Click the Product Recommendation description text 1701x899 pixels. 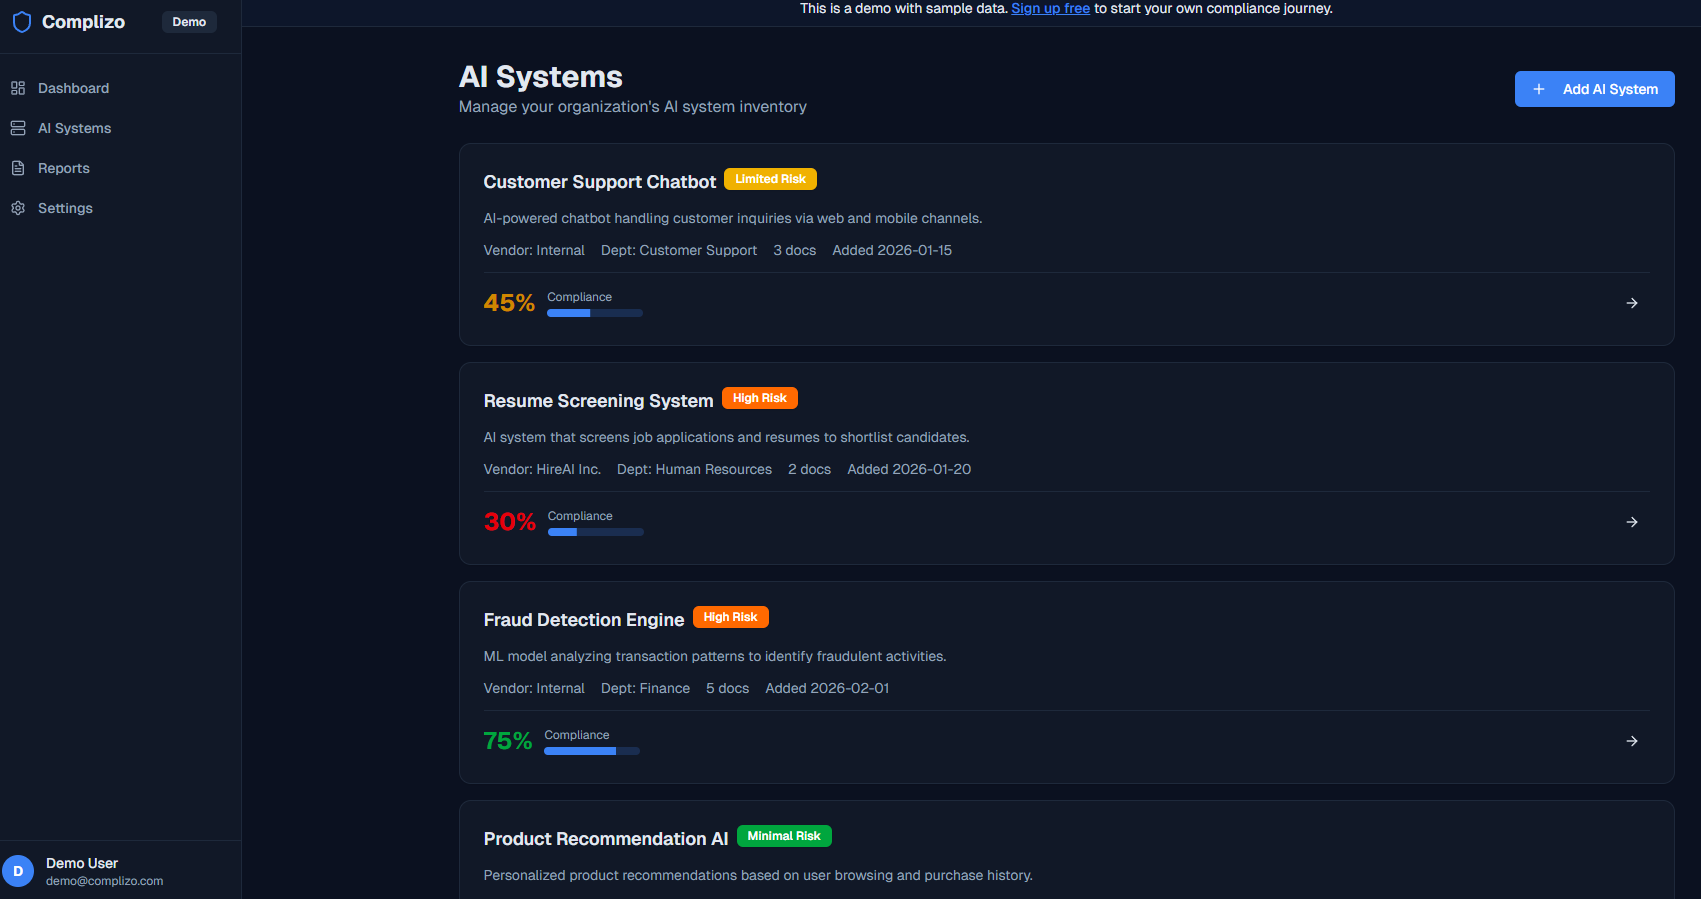(x=758, y=875)
